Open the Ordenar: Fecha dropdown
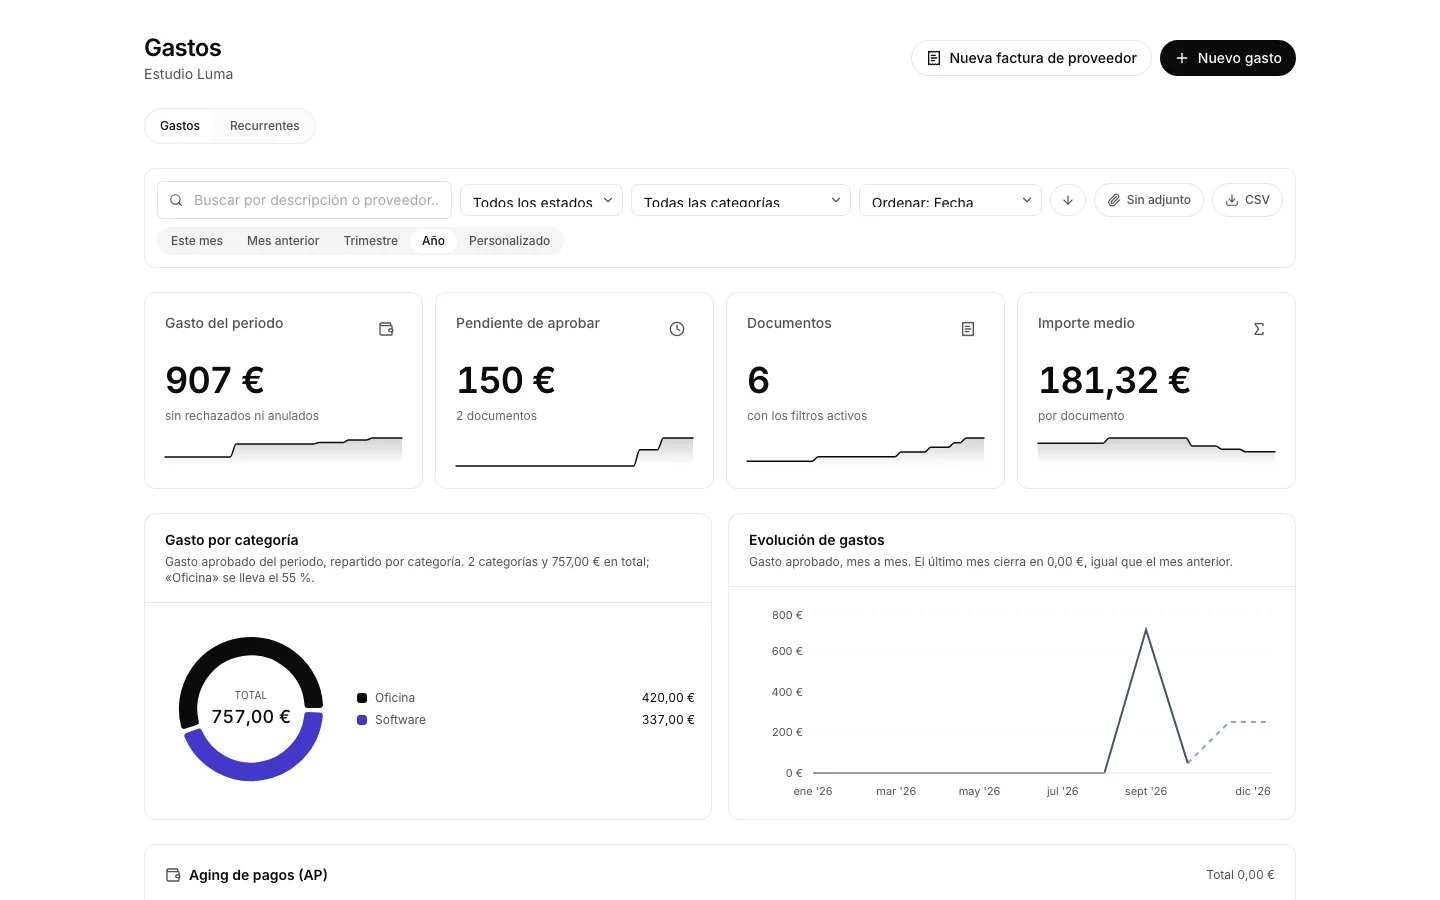The height and width of the screenshot is (900, 1440). 950,200
